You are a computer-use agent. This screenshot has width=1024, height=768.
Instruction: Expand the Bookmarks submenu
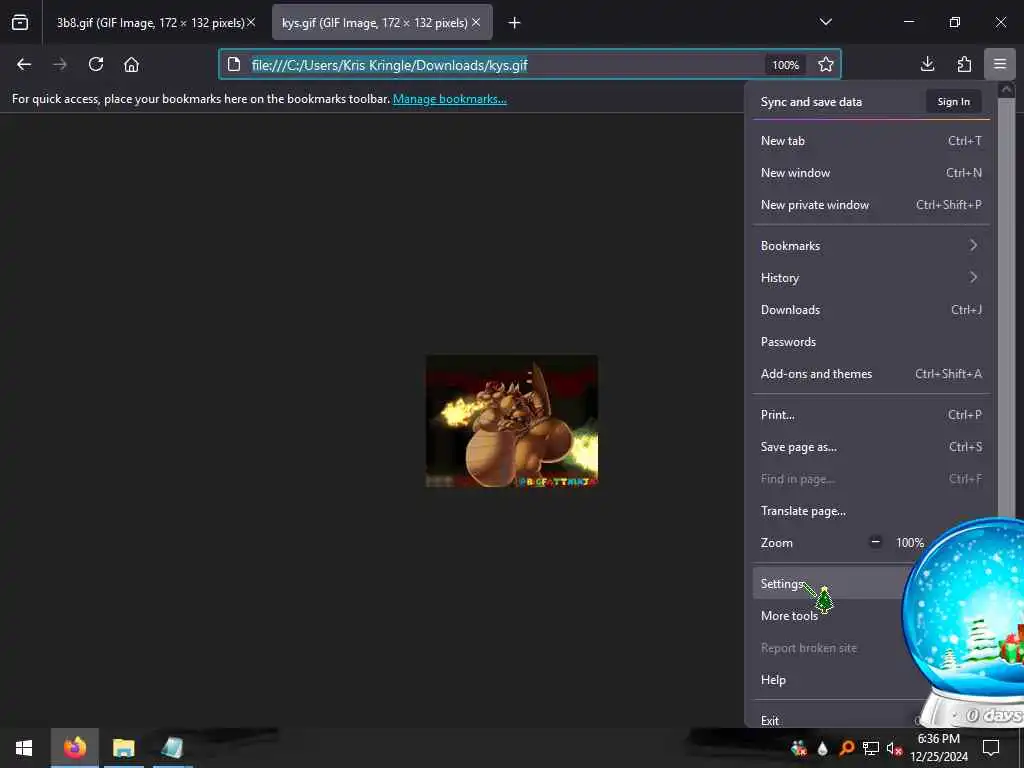(x=871, y=246)
